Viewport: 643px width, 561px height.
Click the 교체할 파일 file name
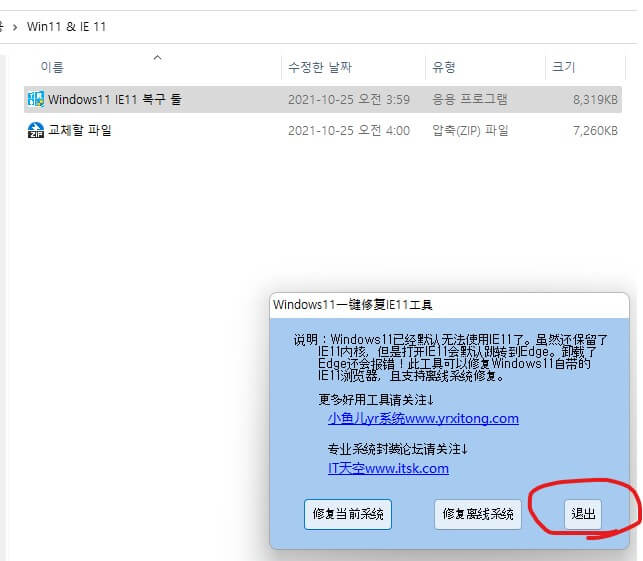point(80,130)
